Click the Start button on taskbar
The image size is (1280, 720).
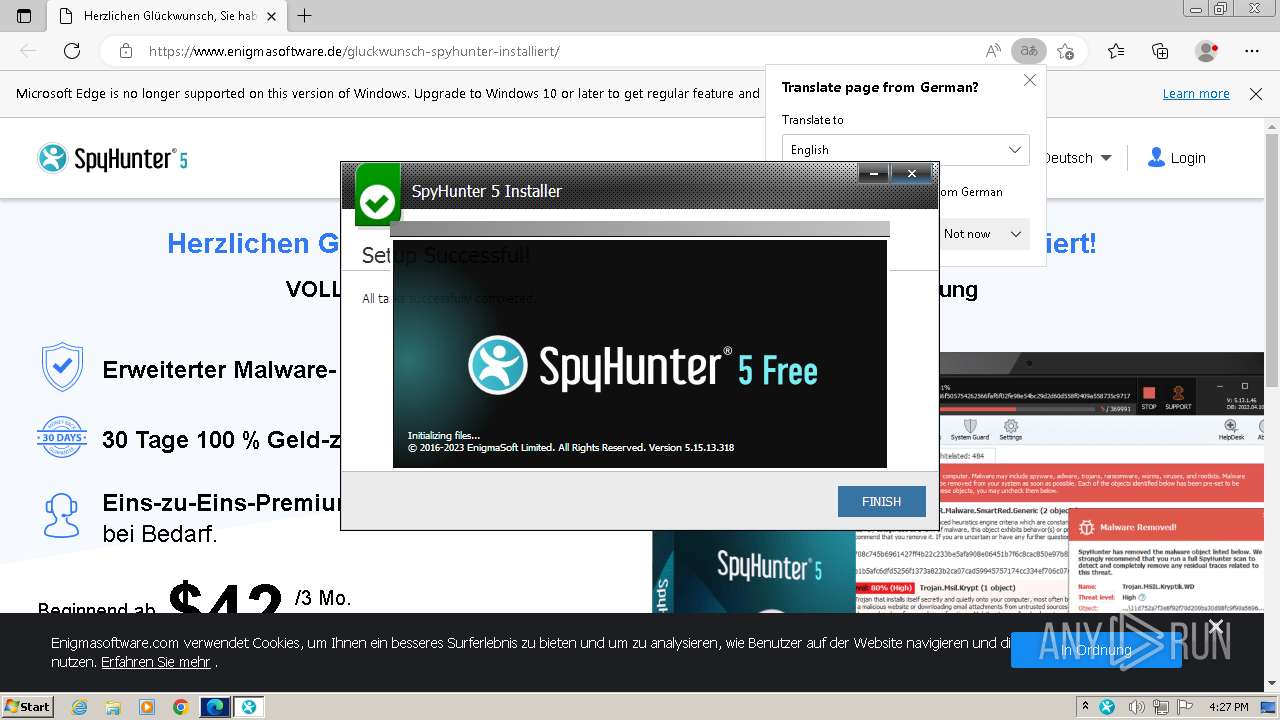(28, 707)
